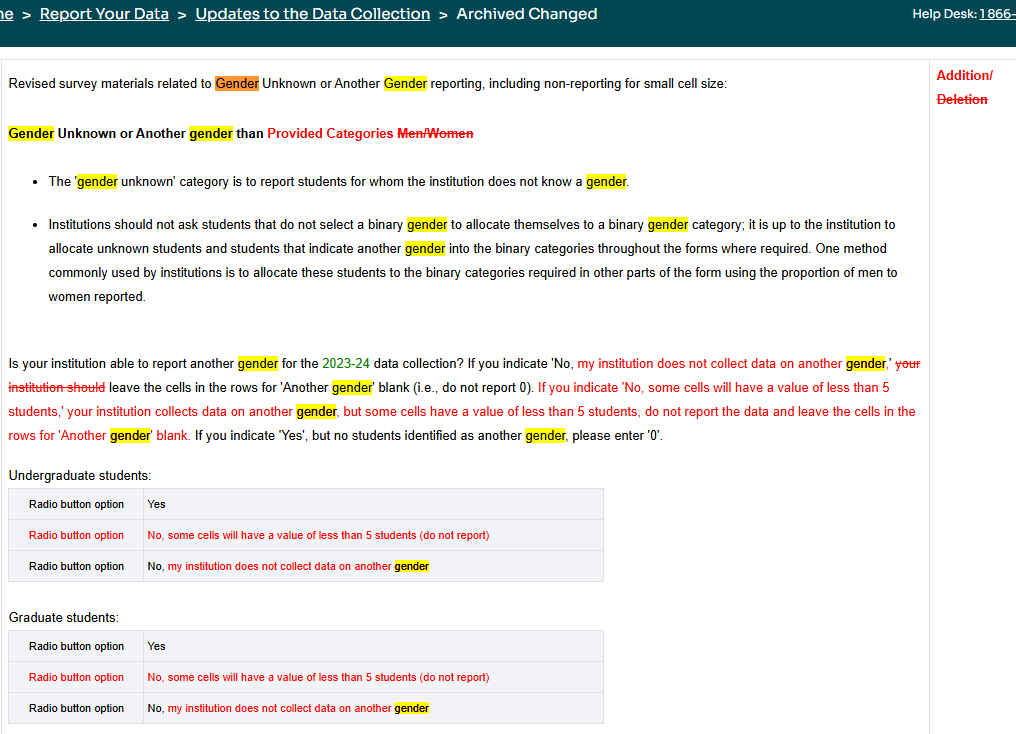The image size is (1016, 734).
Task: Click the struck-through Deletion legend label
Action: (x=962, y=99)
